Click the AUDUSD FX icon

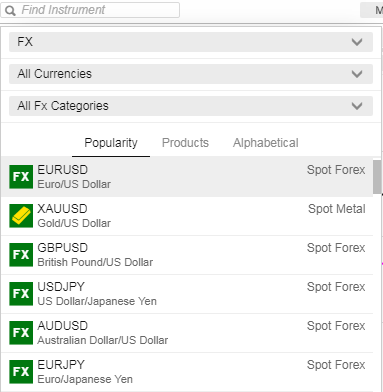coord(21,333)
